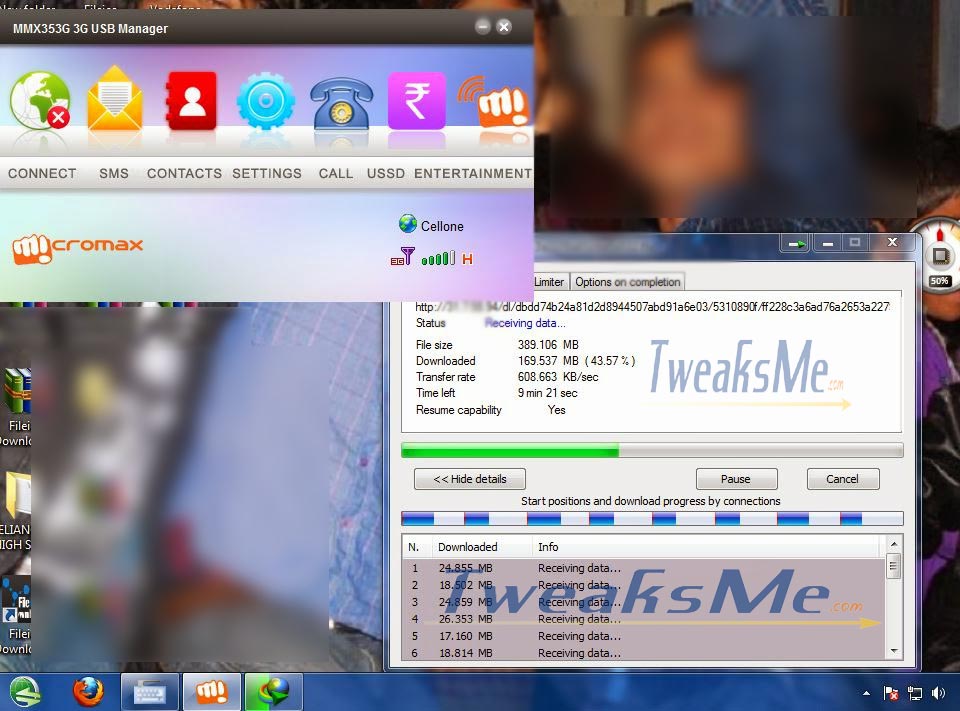Open Internet Download Manager taskbar button

point(274,692)
